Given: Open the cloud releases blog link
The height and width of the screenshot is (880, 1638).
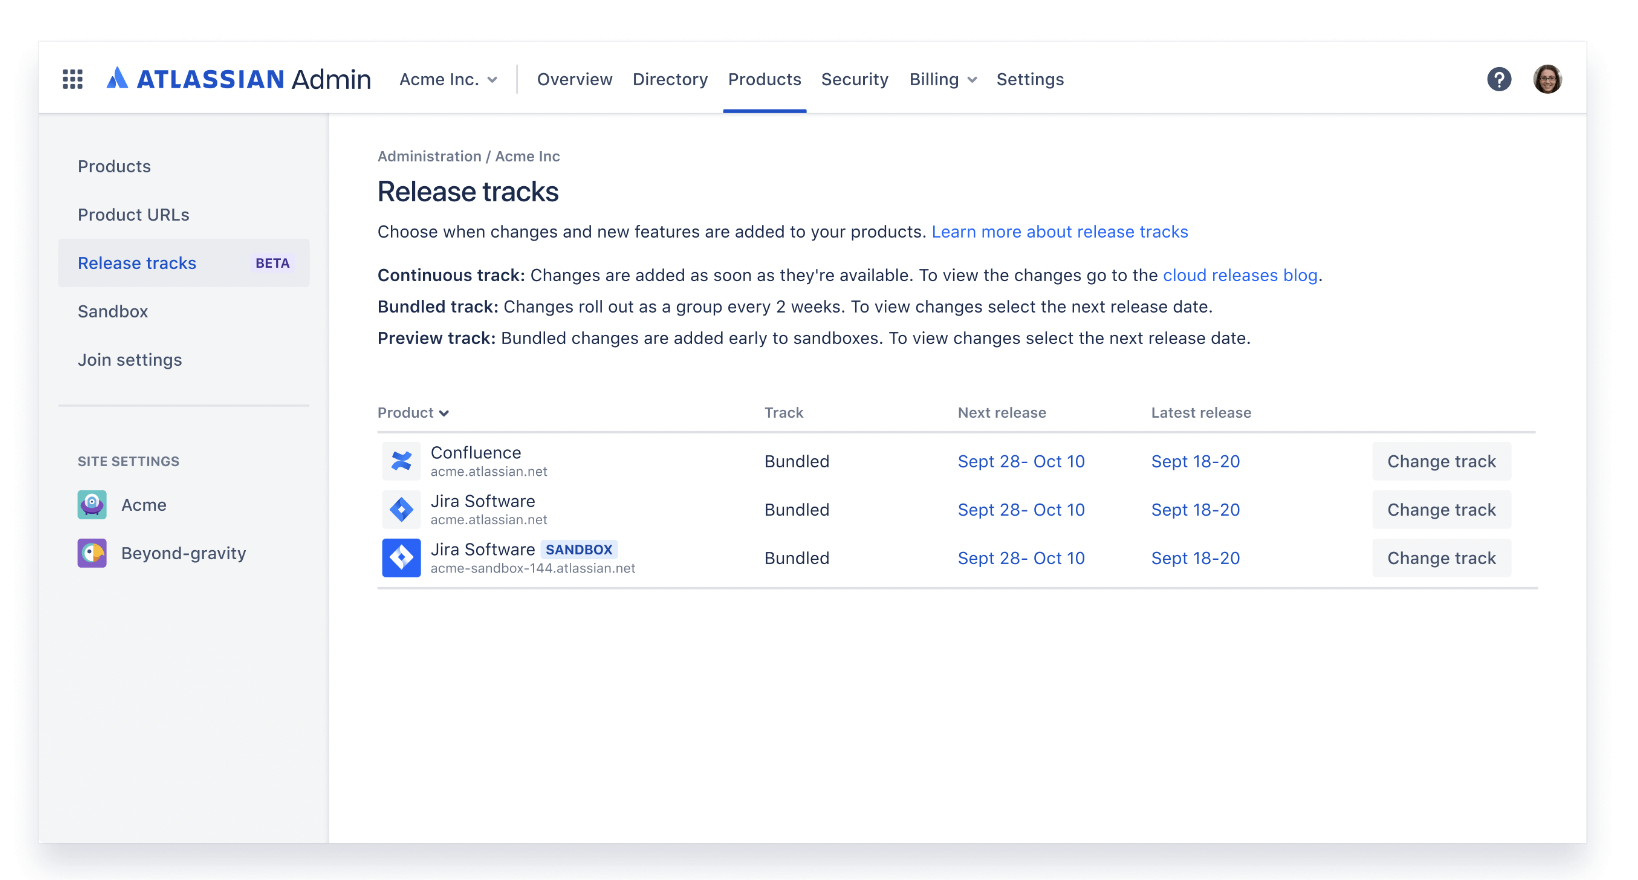Looking at the screenshot, I should 1240,275.
